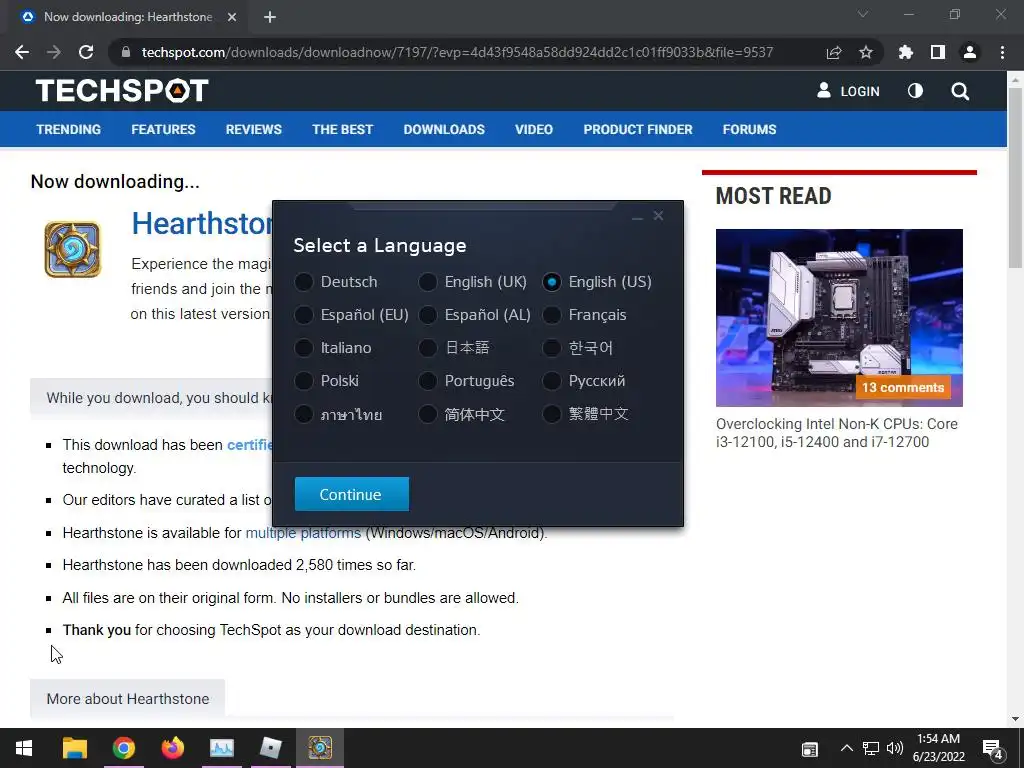1024x768 pixels.
Task: Open volume control in system tray
Action: click(x=895, y=748)
